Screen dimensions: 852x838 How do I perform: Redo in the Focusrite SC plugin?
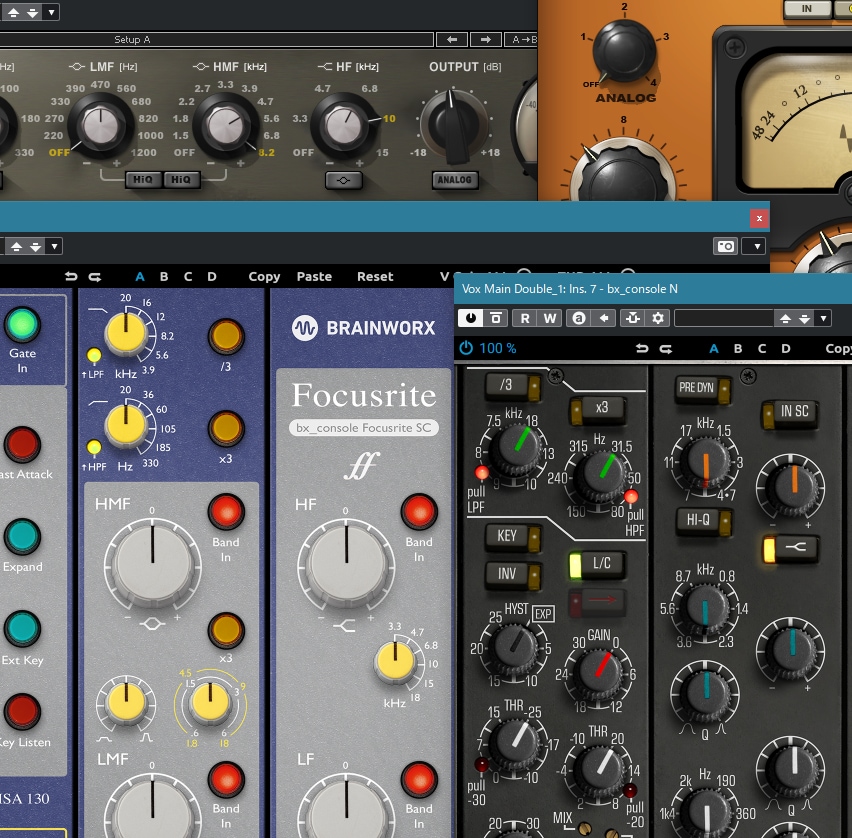95,277
